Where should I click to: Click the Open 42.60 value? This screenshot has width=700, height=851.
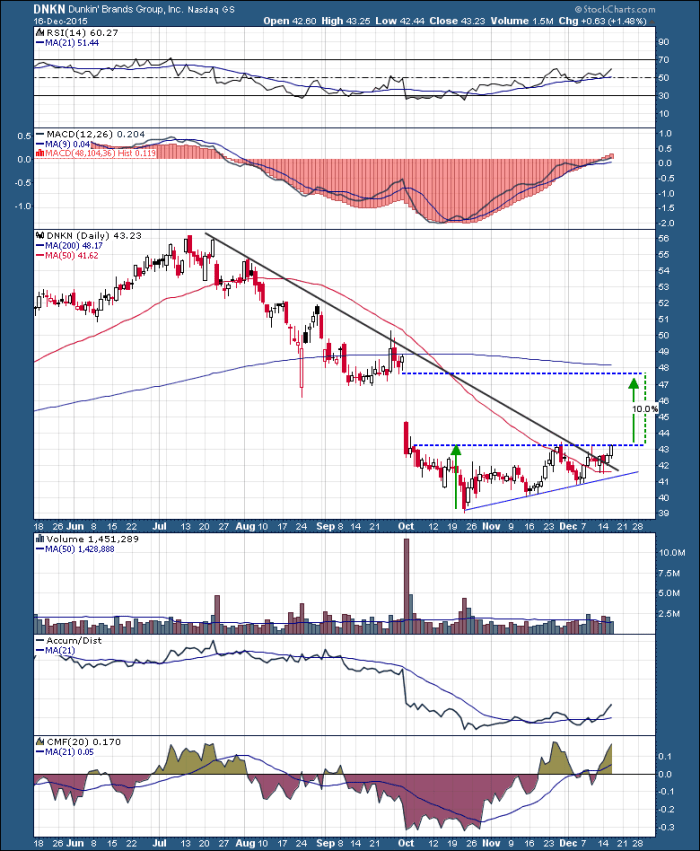tap(290, 21)
